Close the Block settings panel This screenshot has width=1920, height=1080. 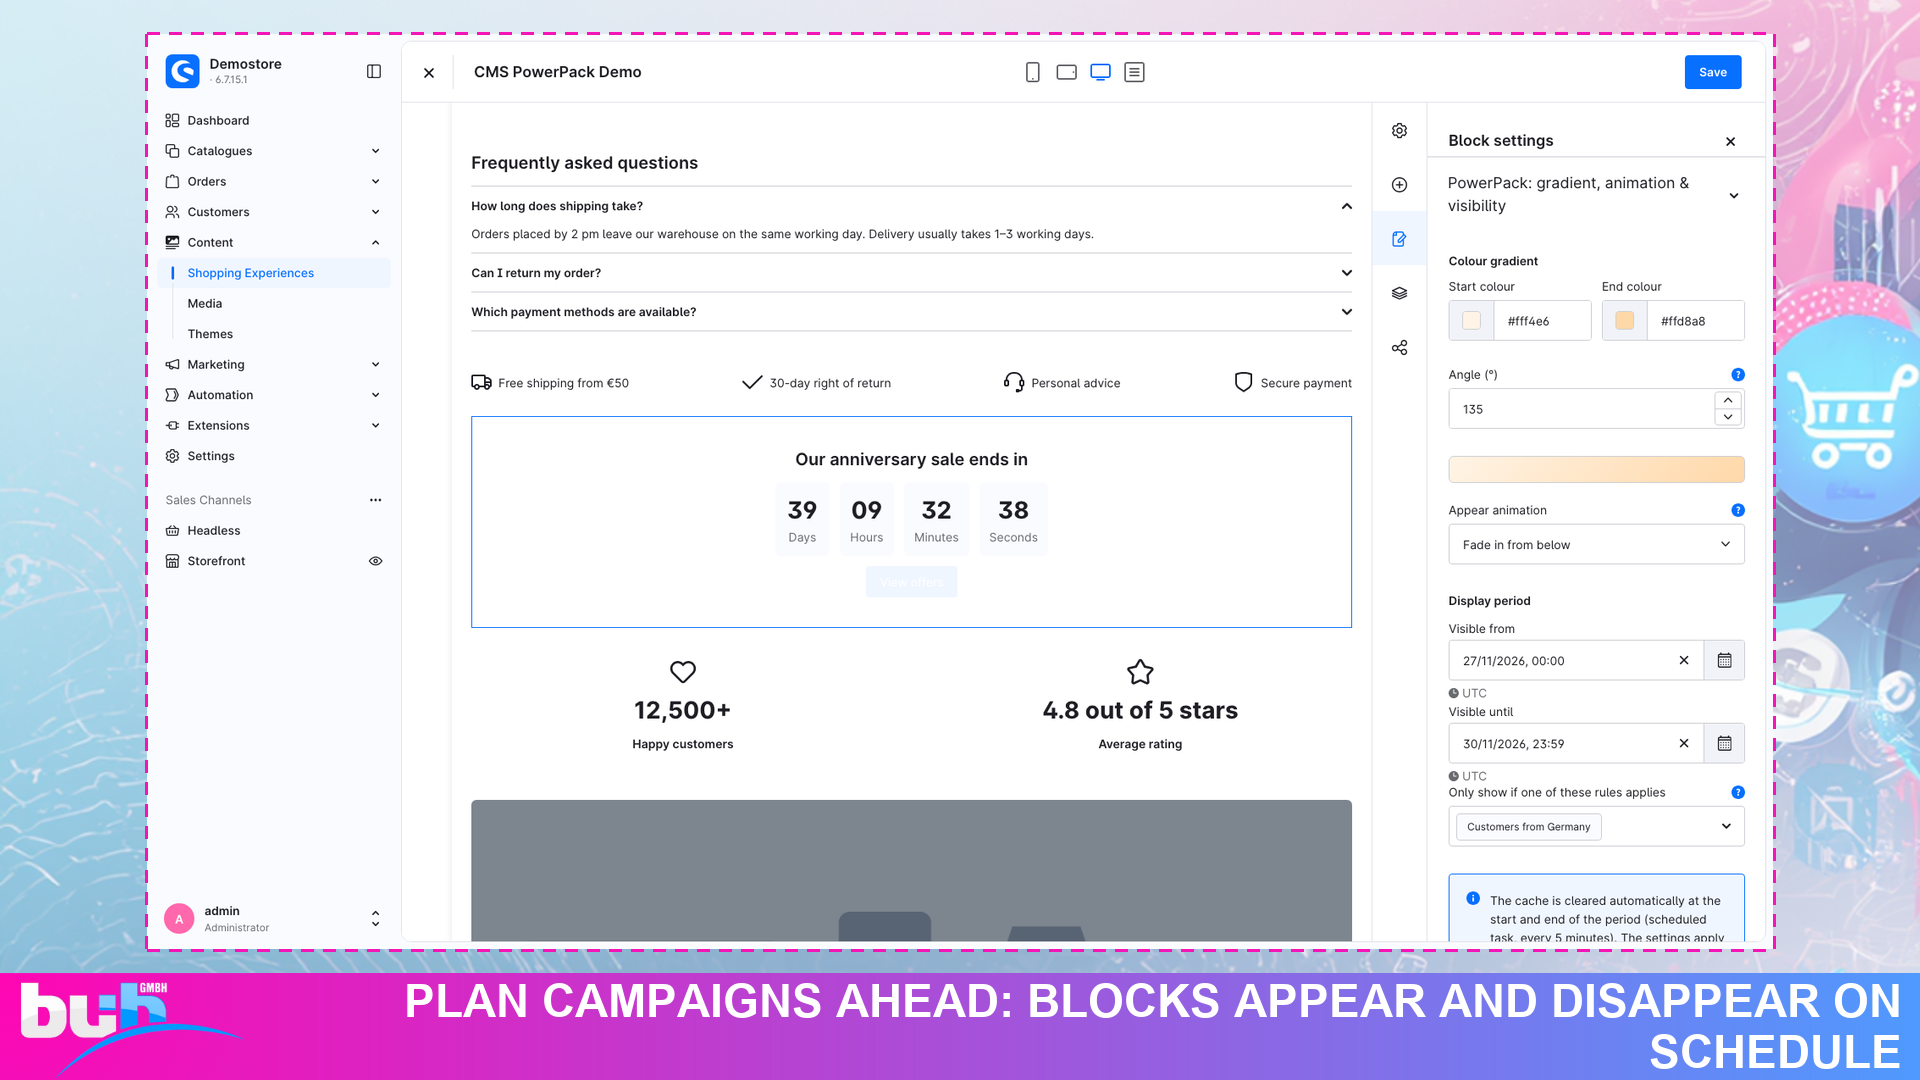point(1730,142)
